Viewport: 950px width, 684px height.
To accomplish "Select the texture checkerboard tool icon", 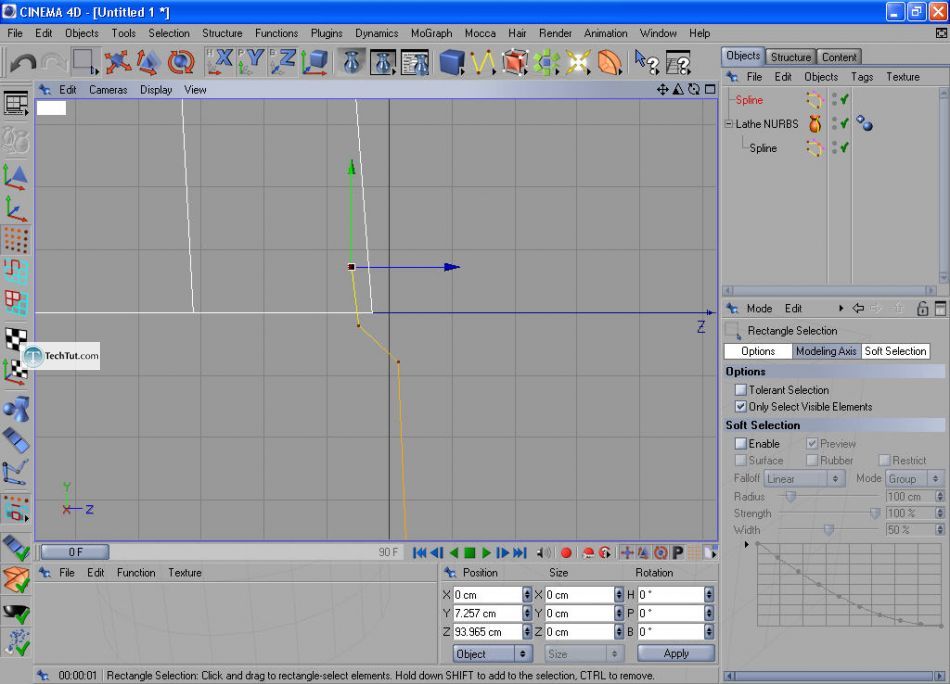I will 16,339.
